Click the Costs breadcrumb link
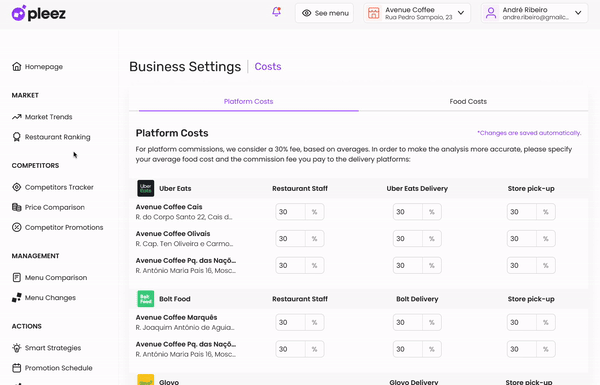The image size is (600, 385). coord(268,67)
